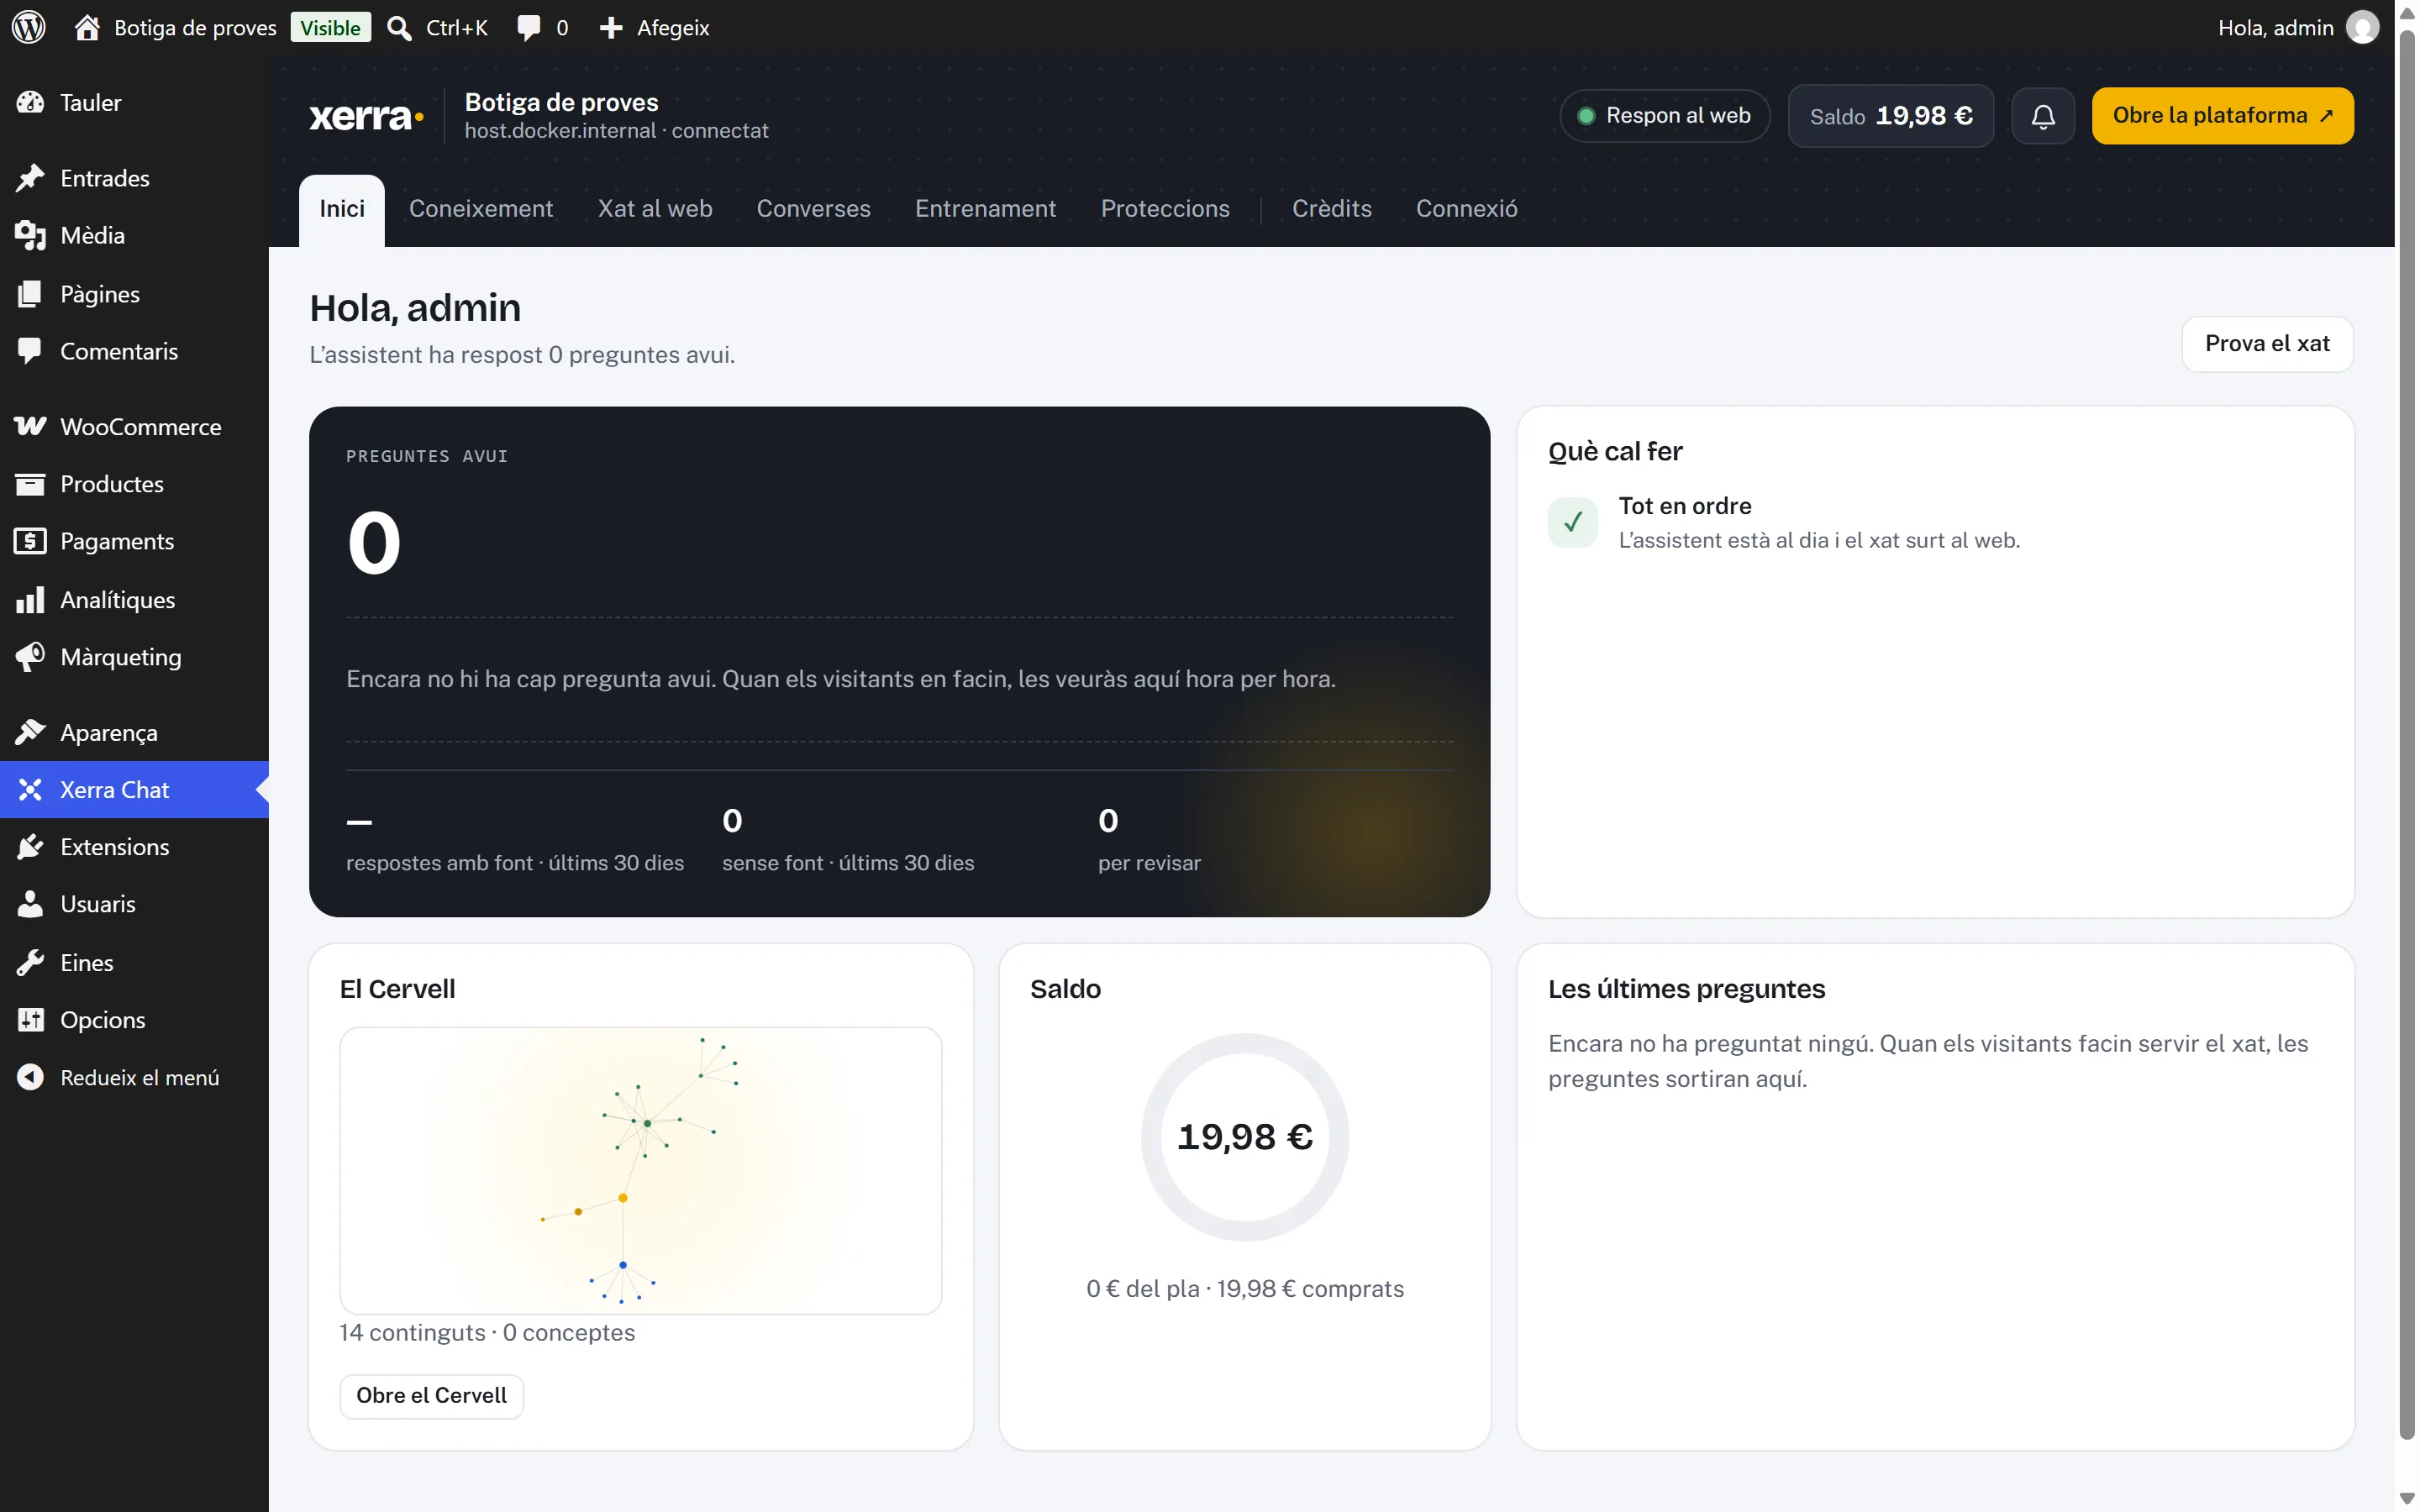Image resolution: width=2420 pixels, height=1512 pixels.
Task: Click the Pagaments dollar icon
Action: coord(30,541)
